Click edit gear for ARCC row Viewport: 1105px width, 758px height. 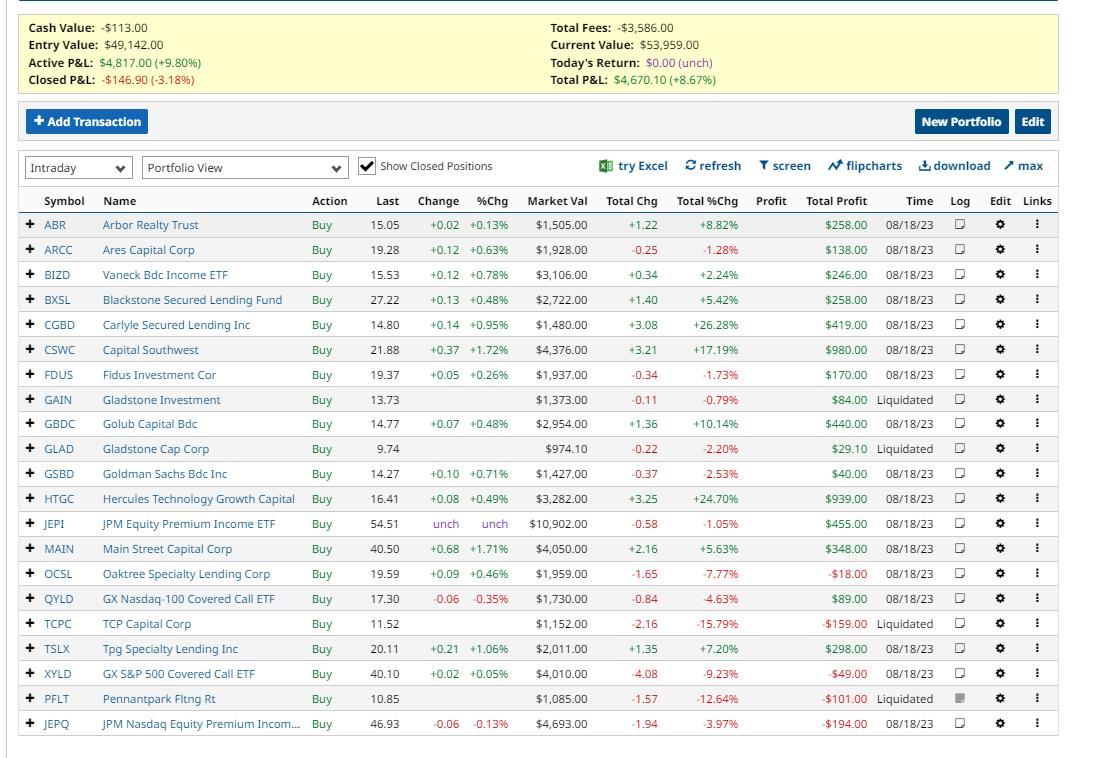[1000, 249]
